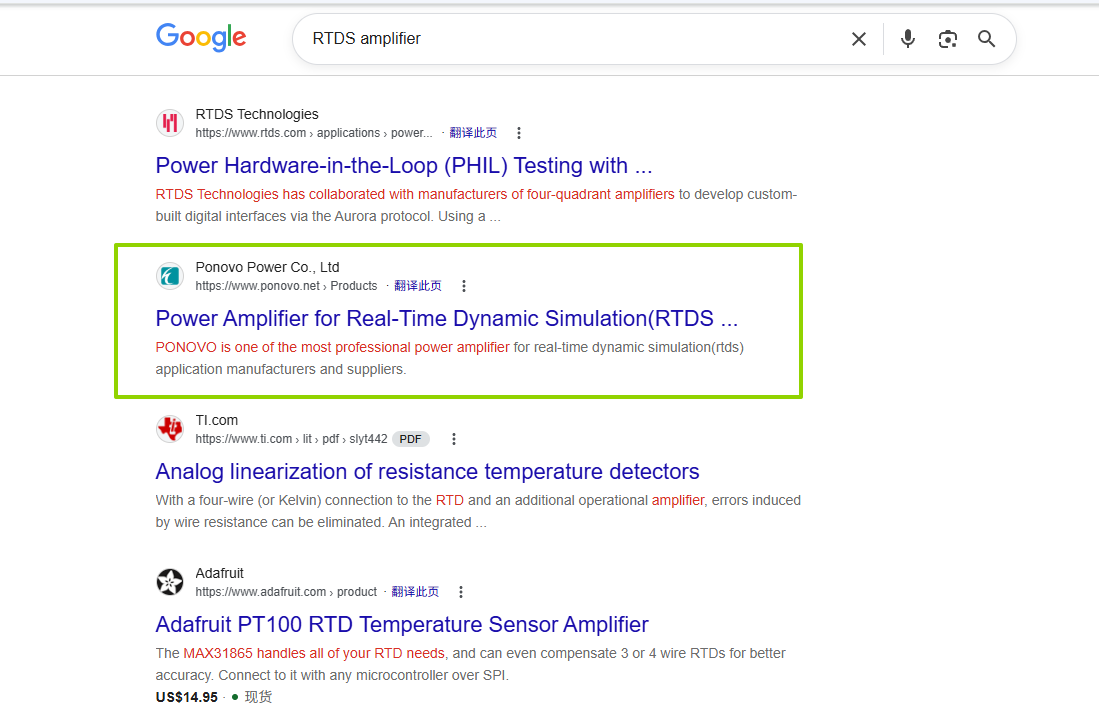Open more options for Ponovo Power result

(x=463, y=286)
